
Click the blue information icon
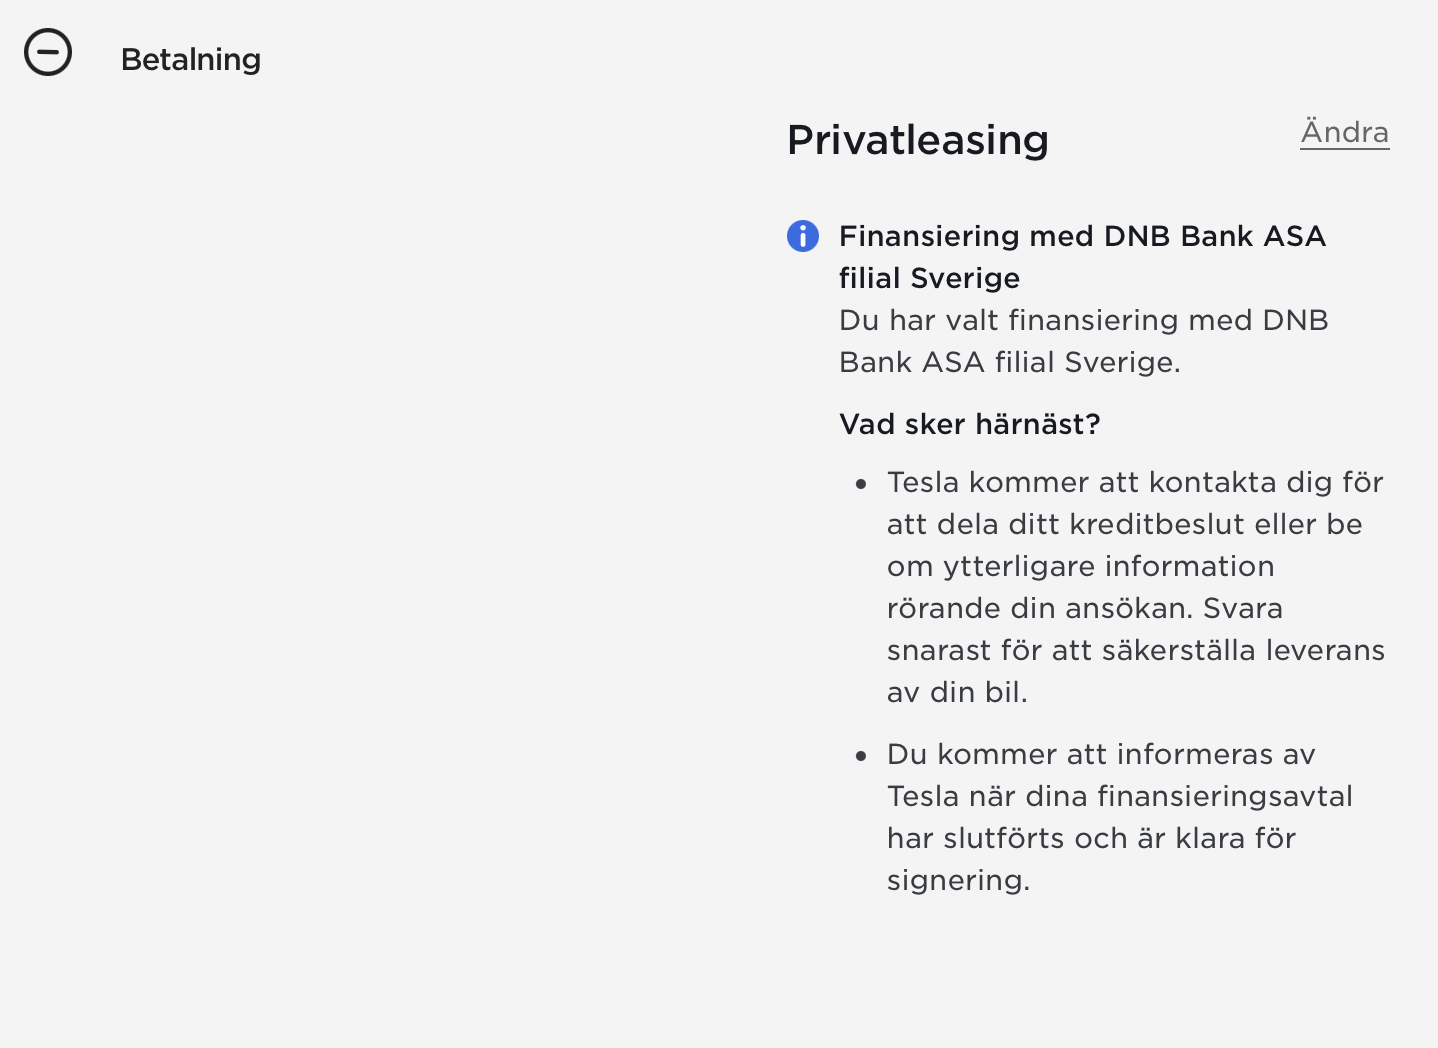click(803, 236)
